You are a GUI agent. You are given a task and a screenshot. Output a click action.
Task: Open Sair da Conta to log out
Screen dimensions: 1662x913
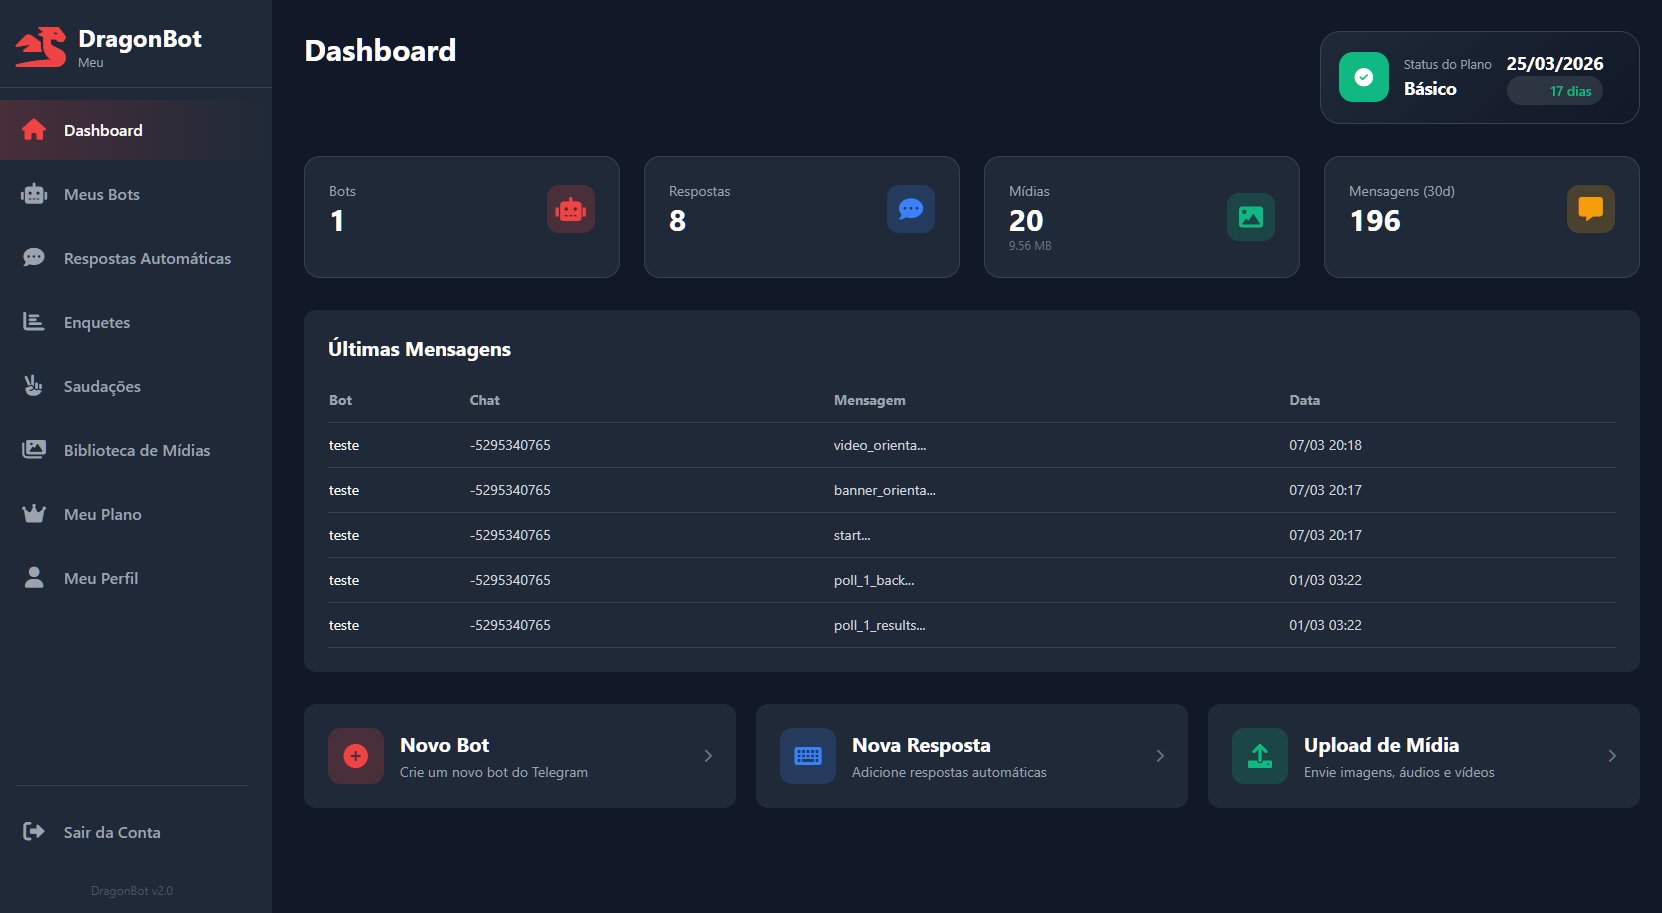pyautogui.click(x=110, y=832)
